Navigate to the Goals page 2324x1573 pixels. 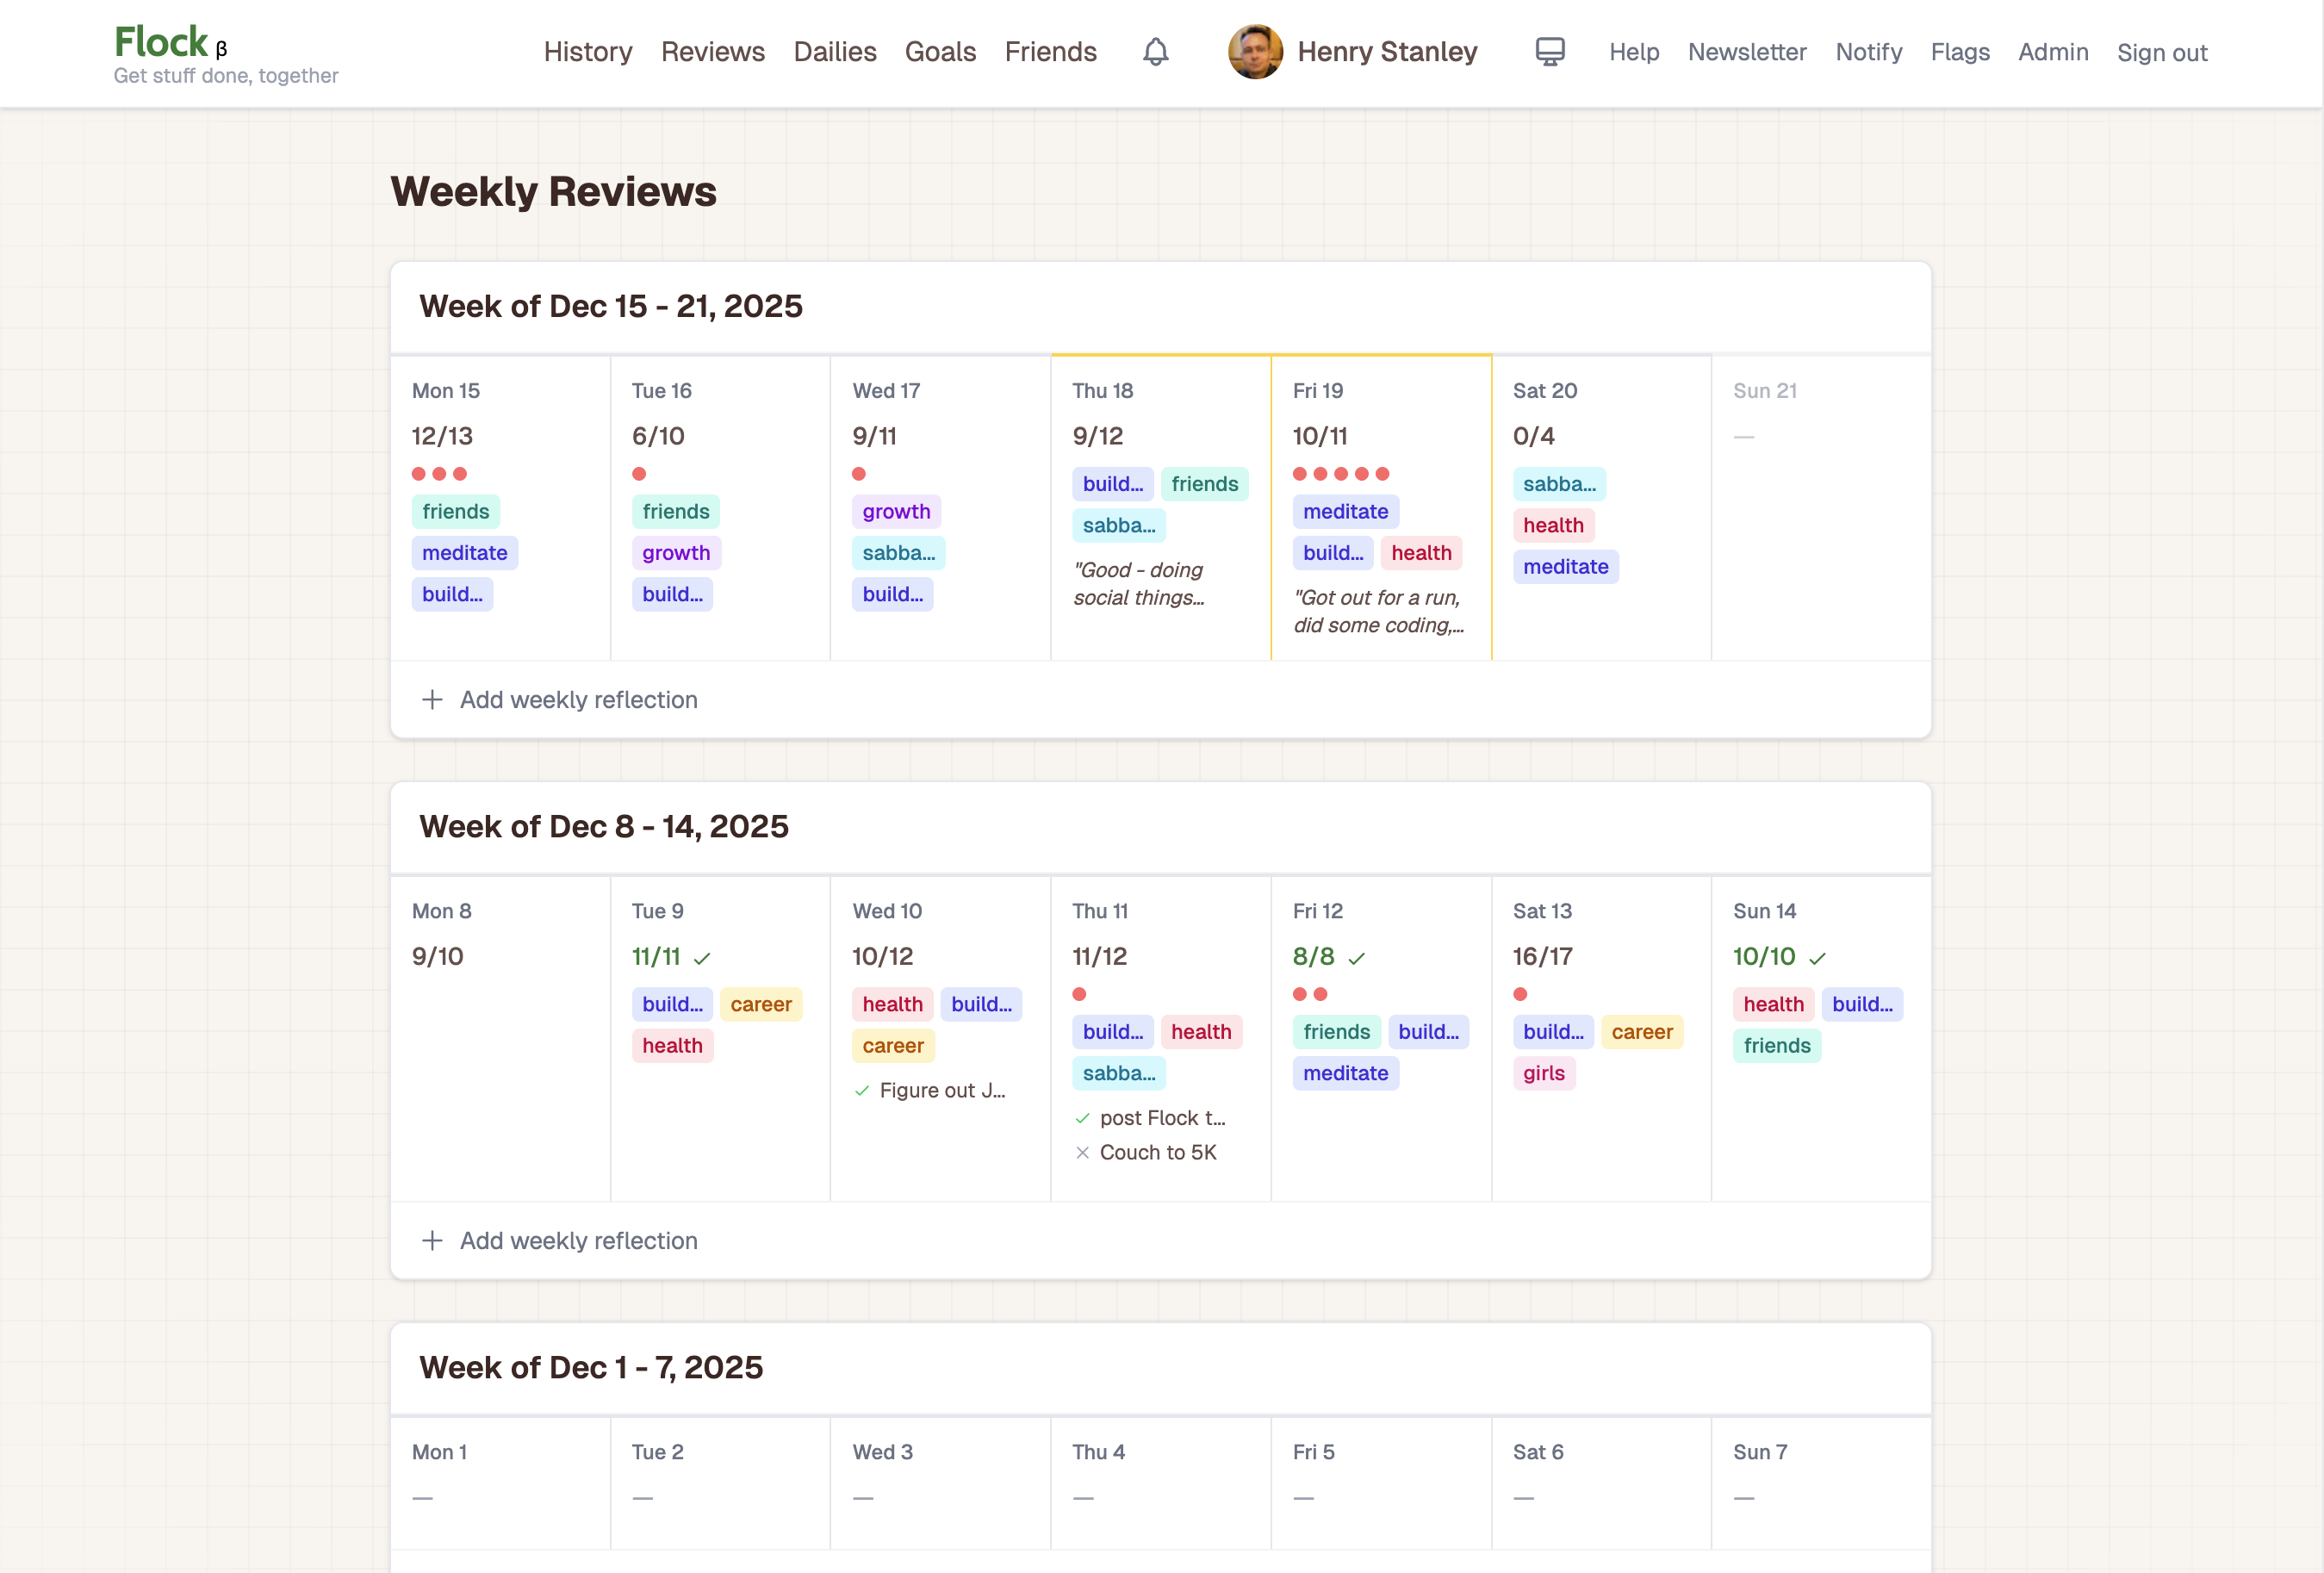coord(939,51)
